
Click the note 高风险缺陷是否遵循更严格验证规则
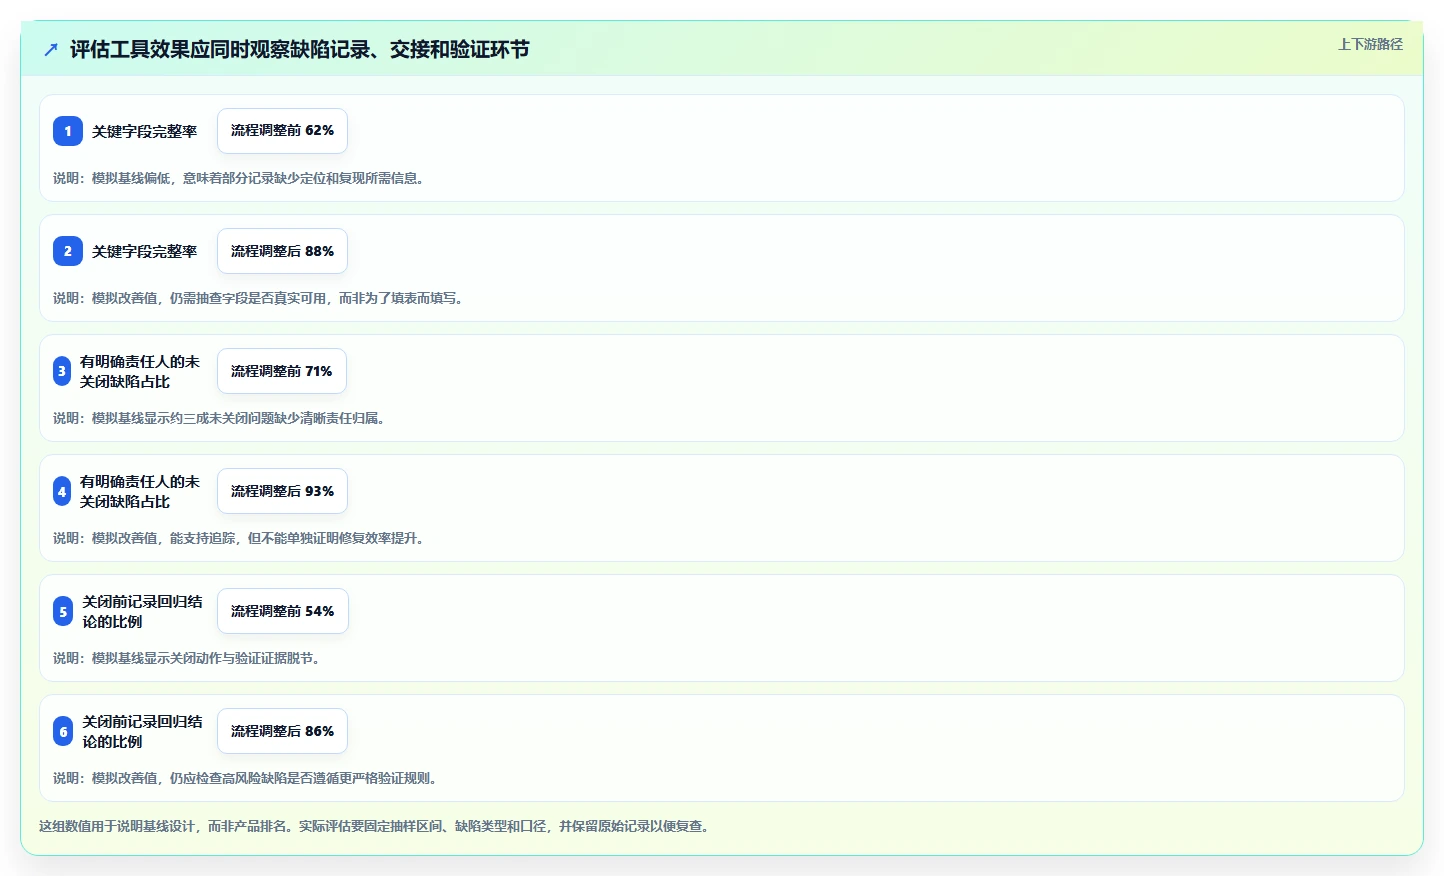tap(247, 778)
